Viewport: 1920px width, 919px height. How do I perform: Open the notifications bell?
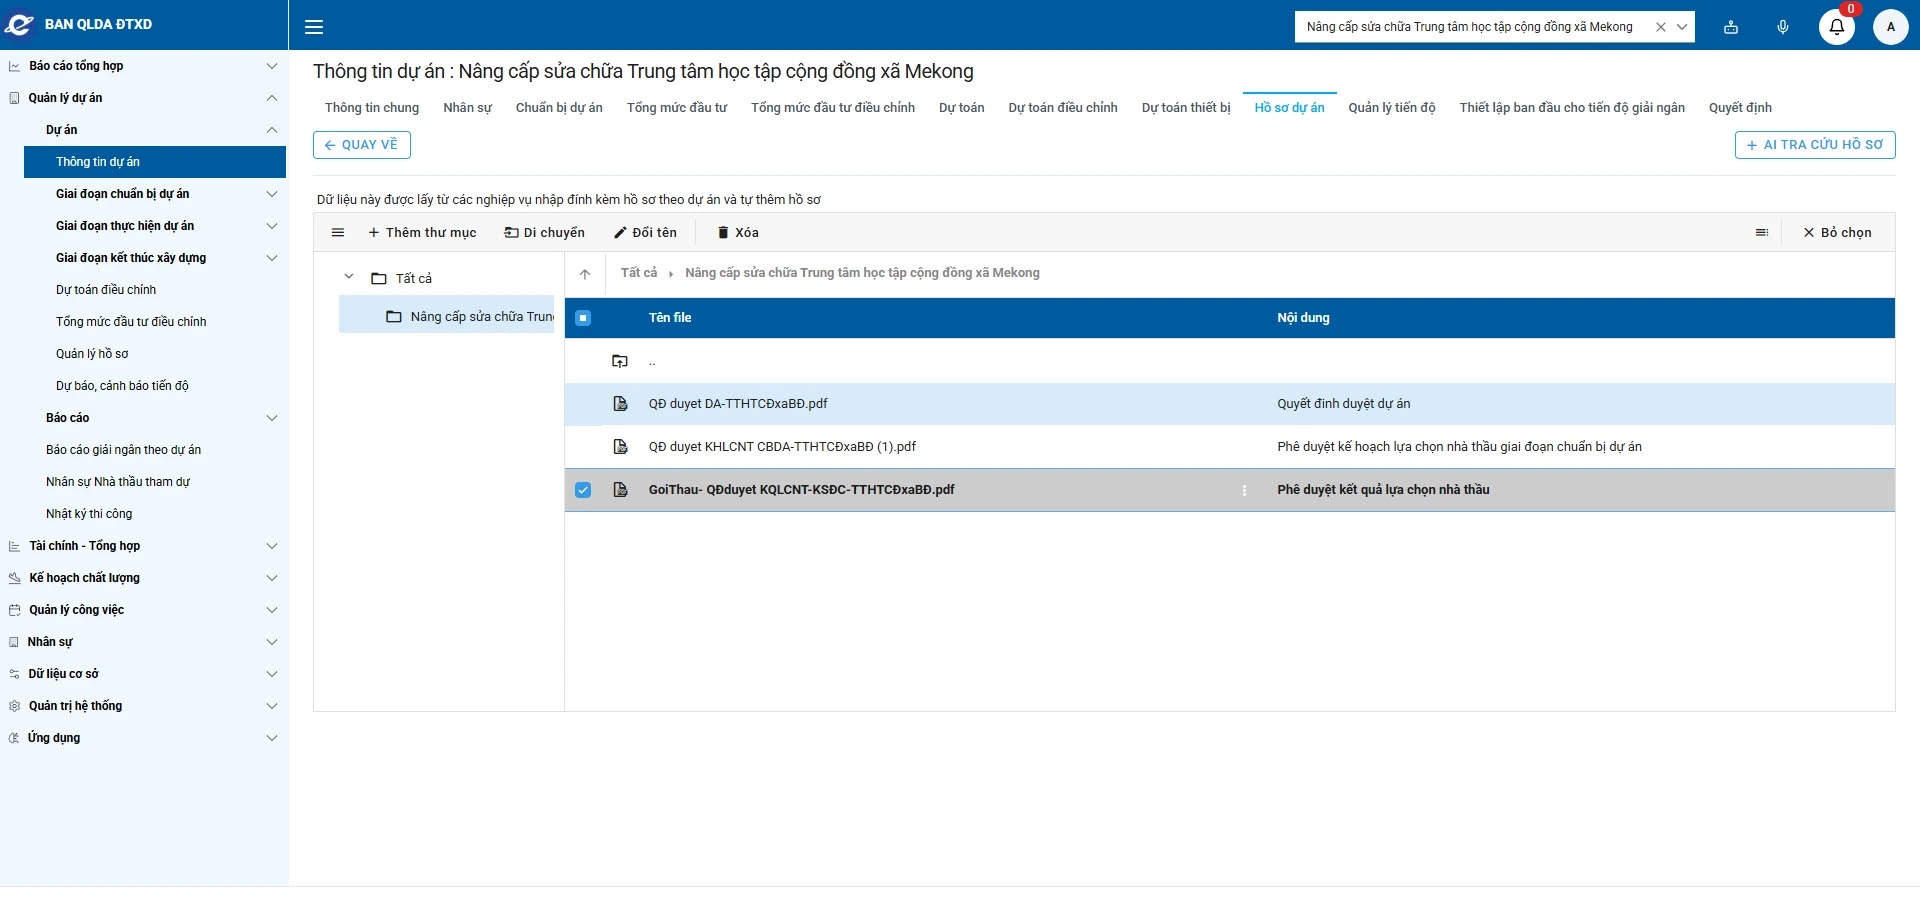pyautogui.click(x=1836, y=27)
